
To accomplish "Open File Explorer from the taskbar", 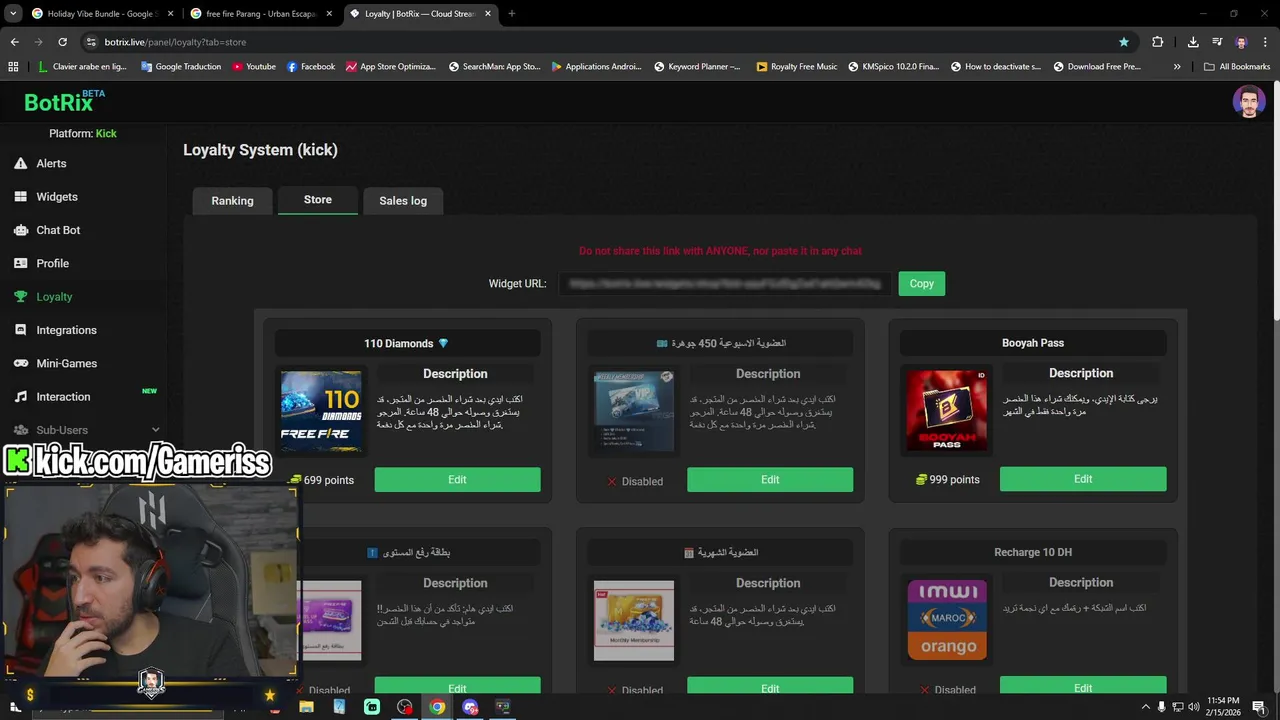I will click(306, 707).
